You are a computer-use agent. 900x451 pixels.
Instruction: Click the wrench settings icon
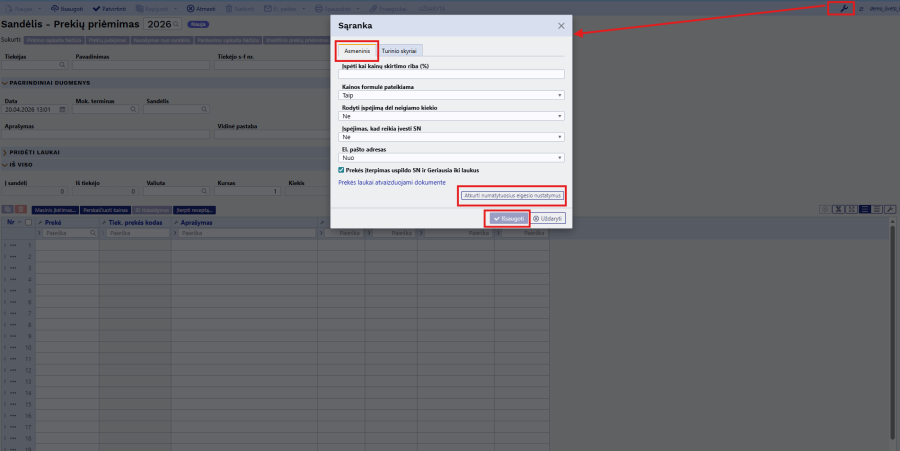pyautogui.click(x=844, y=8)
